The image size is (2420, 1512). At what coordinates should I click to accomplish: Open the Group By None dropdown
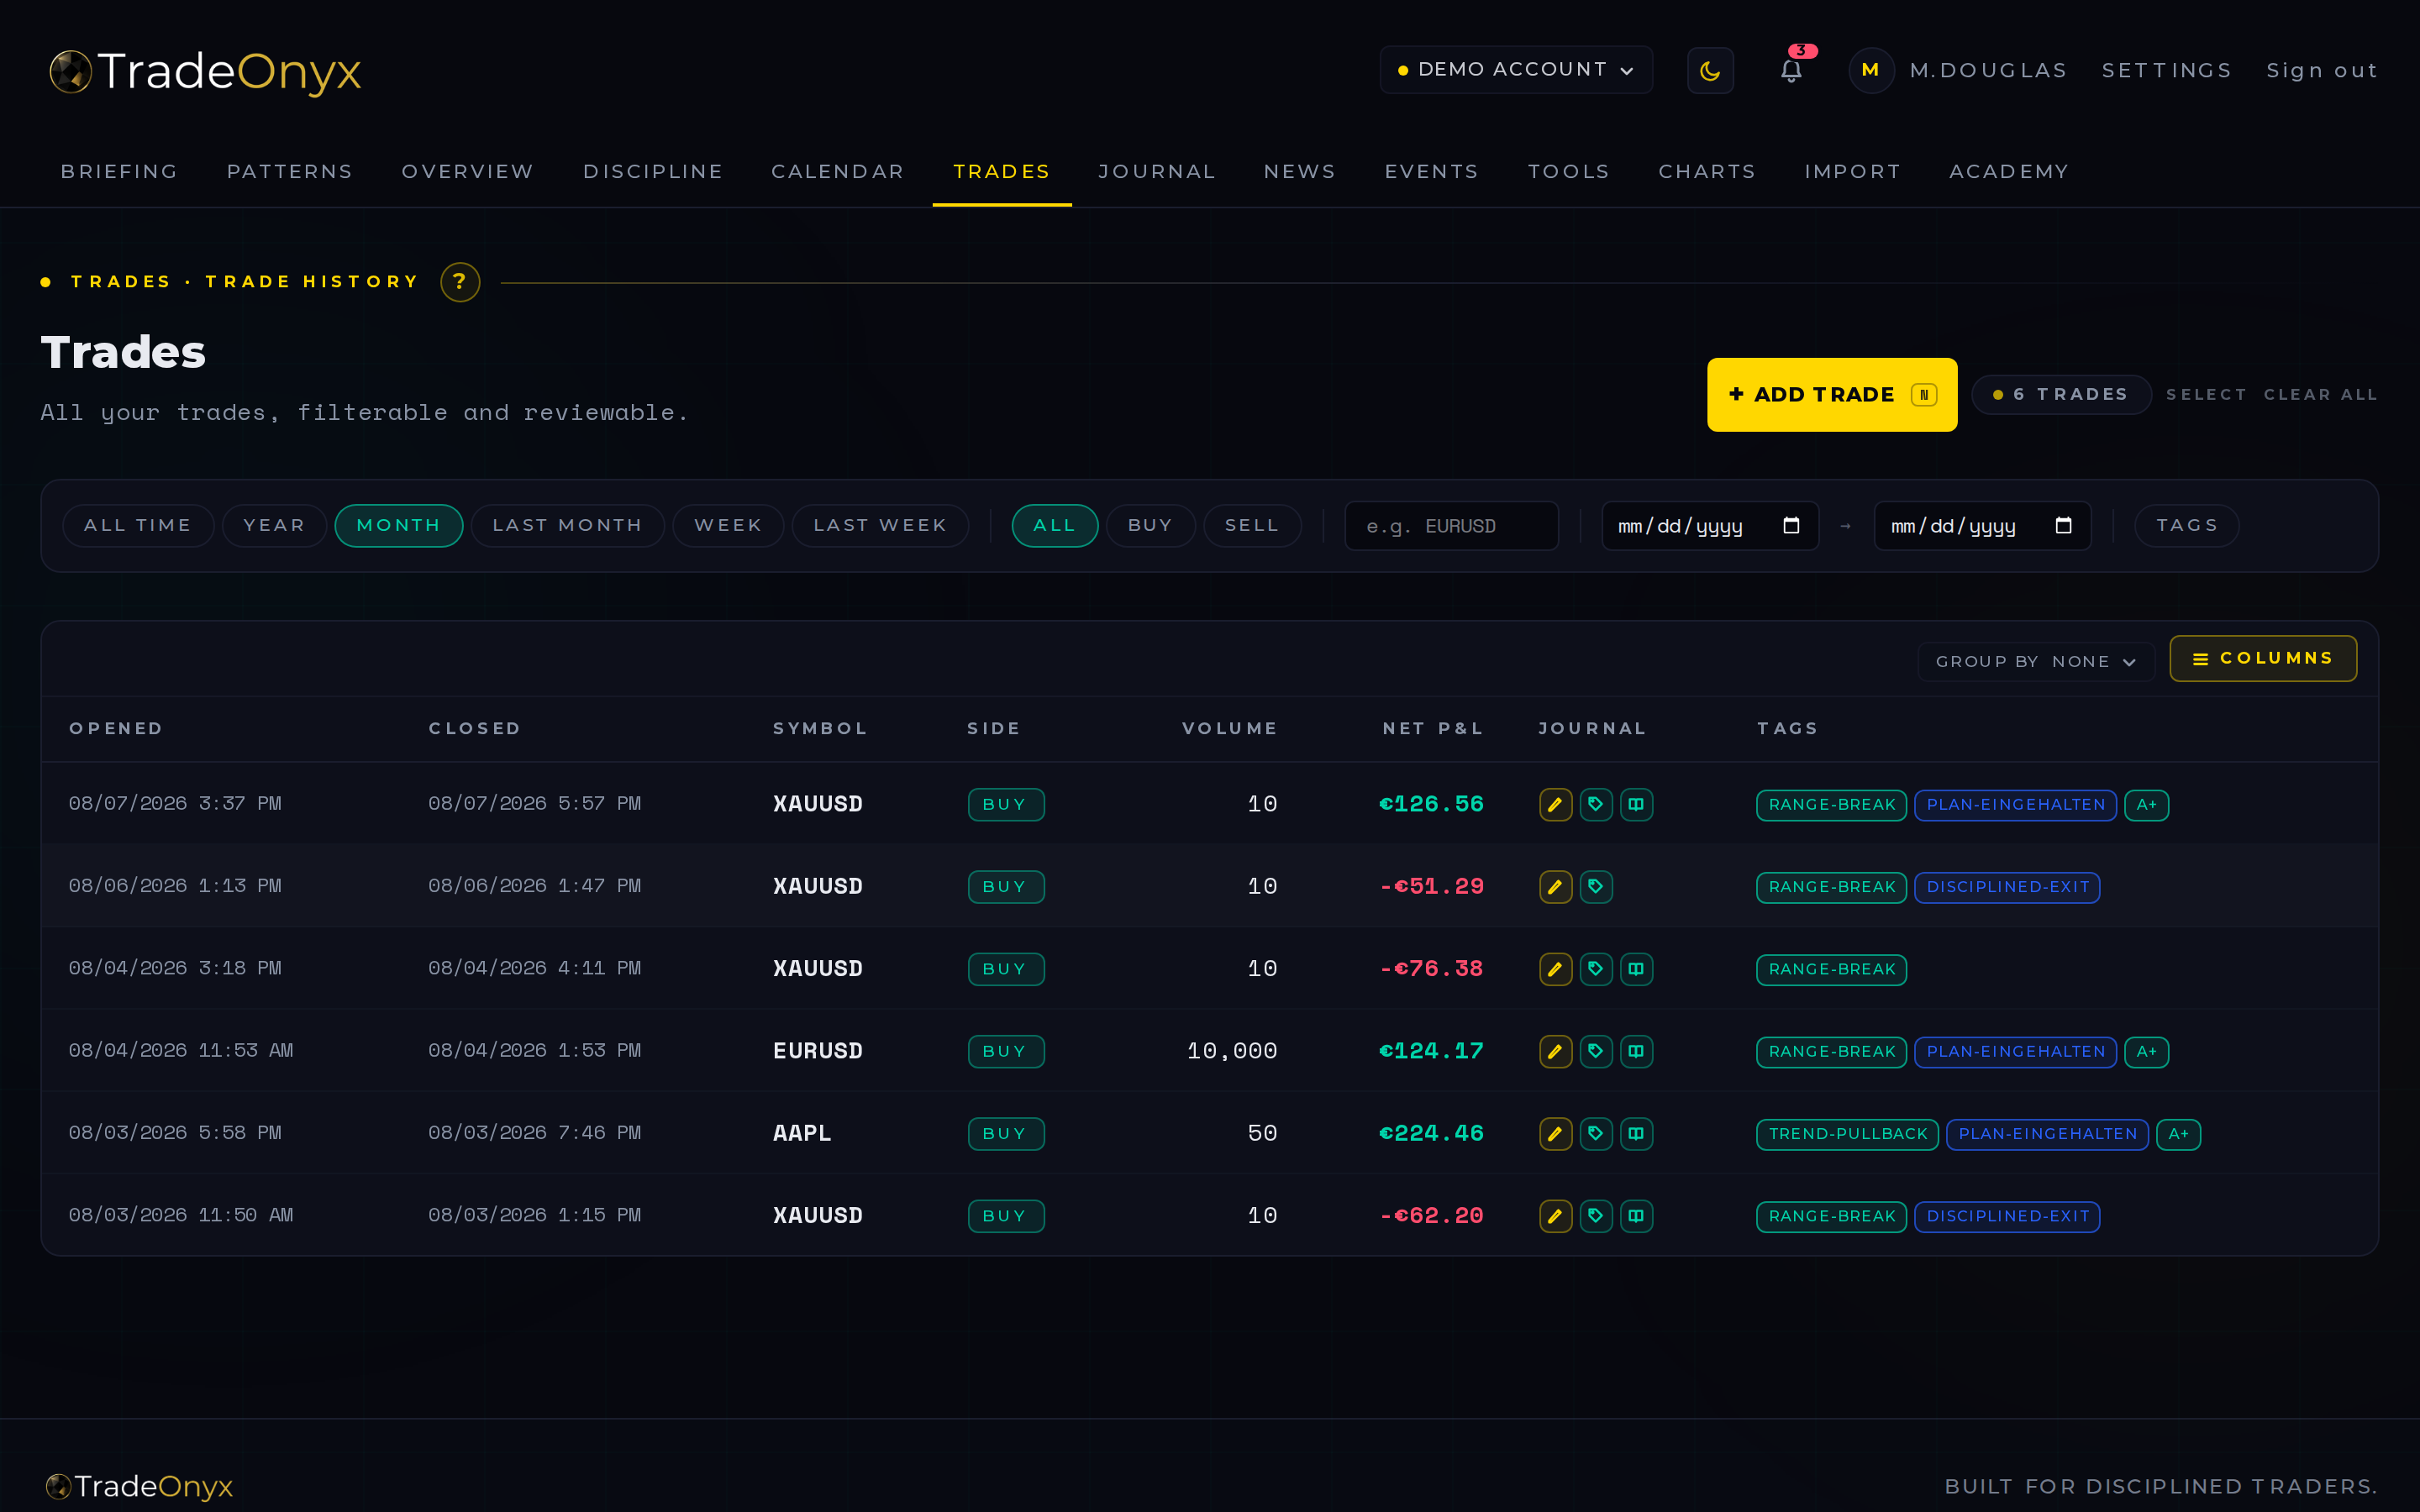pos(2036,662)
